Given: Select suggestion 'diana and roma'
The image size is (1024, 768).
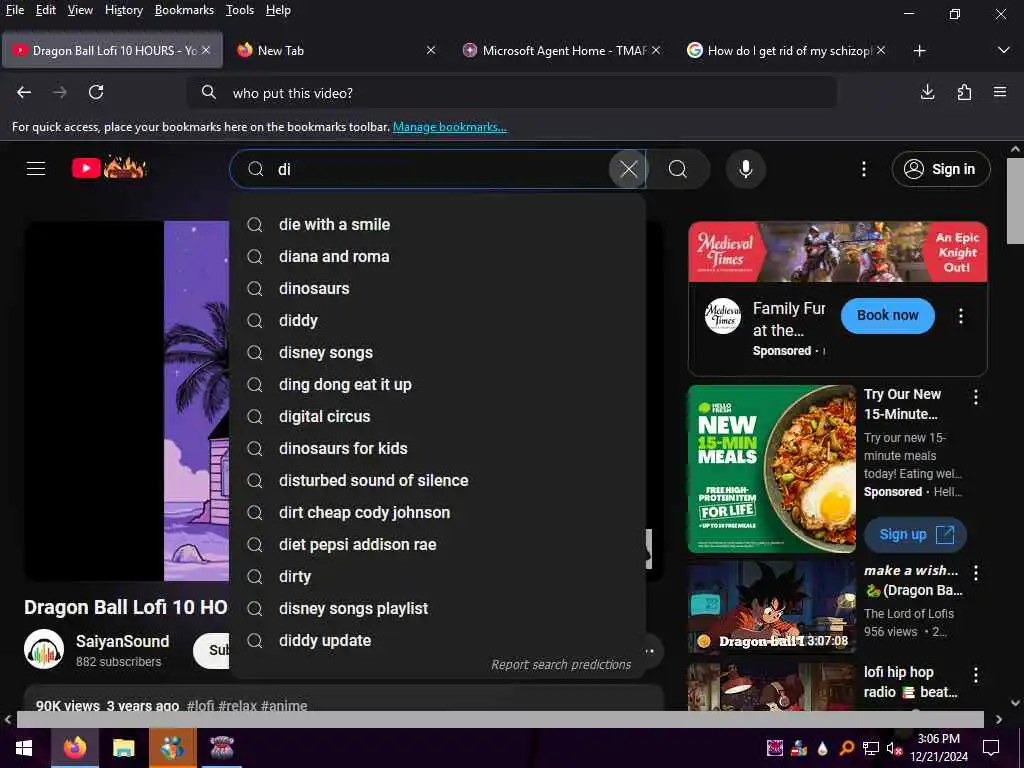Looking at the screenshot, I should (438, 257).
